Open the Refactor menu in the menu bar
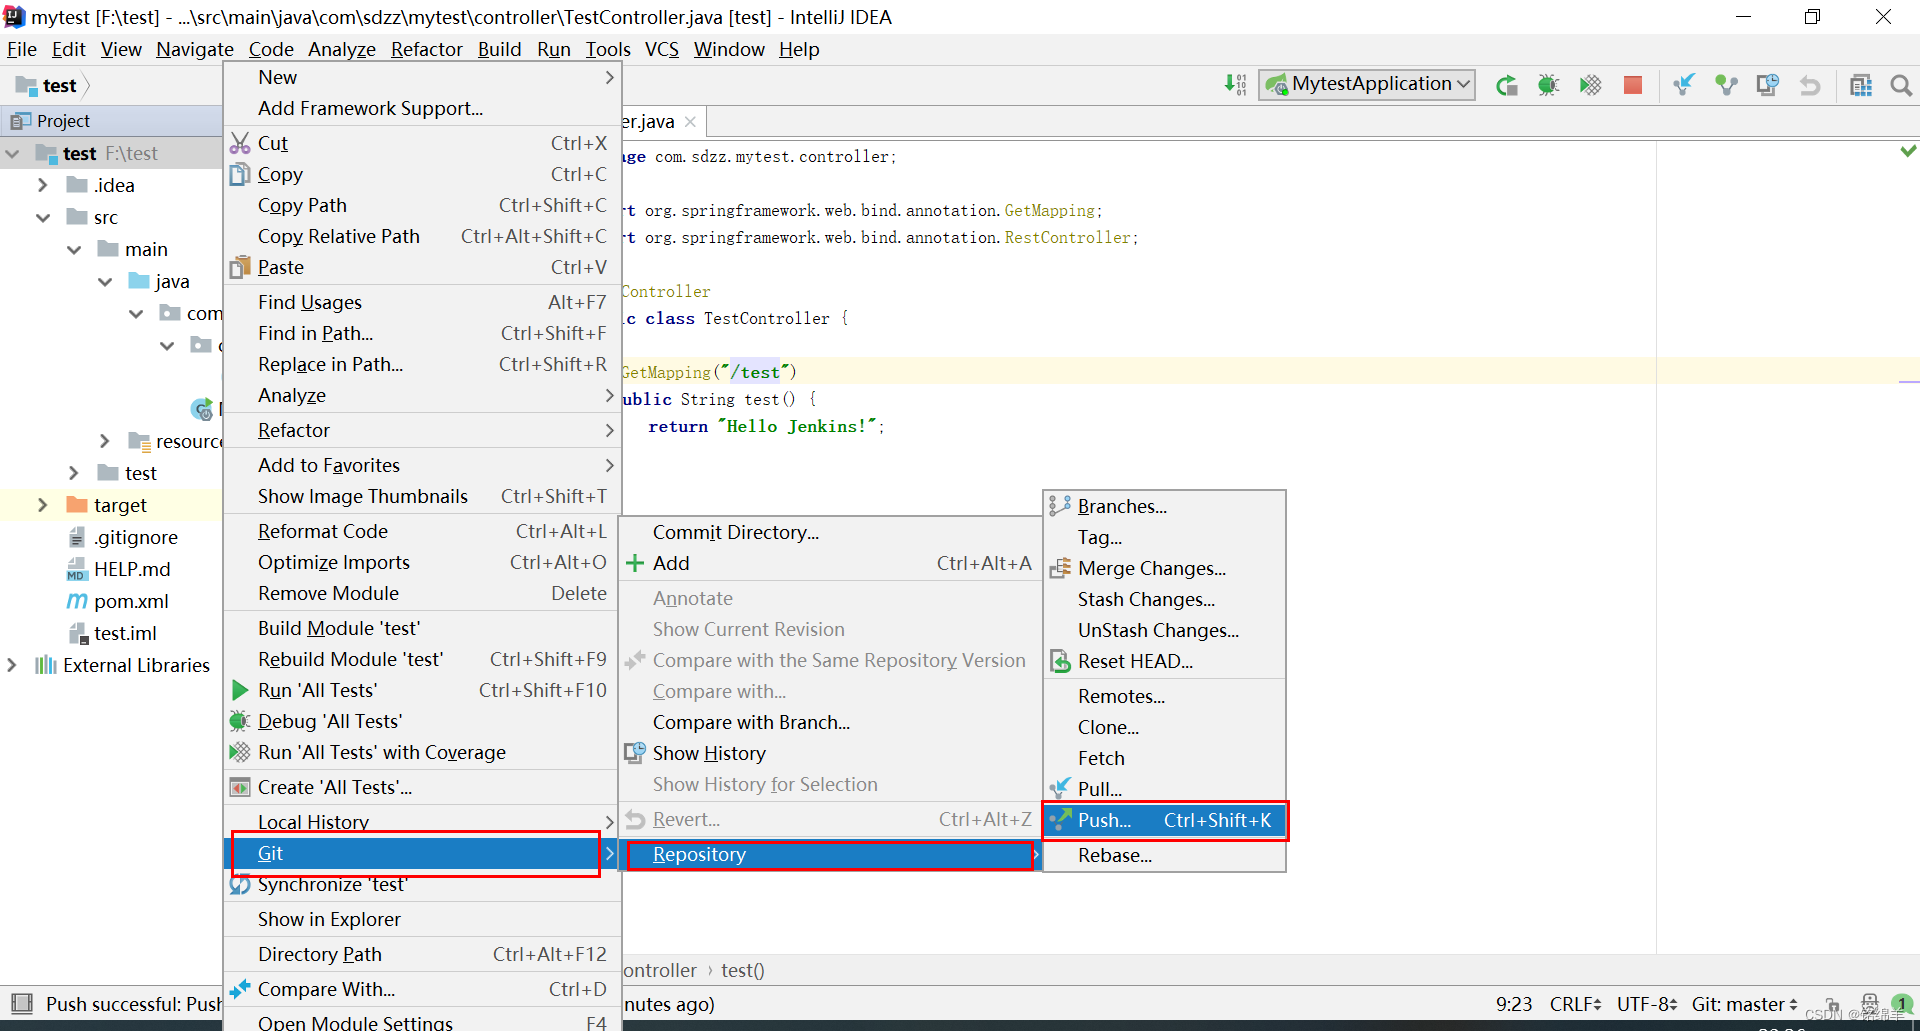 pos(426,49)
